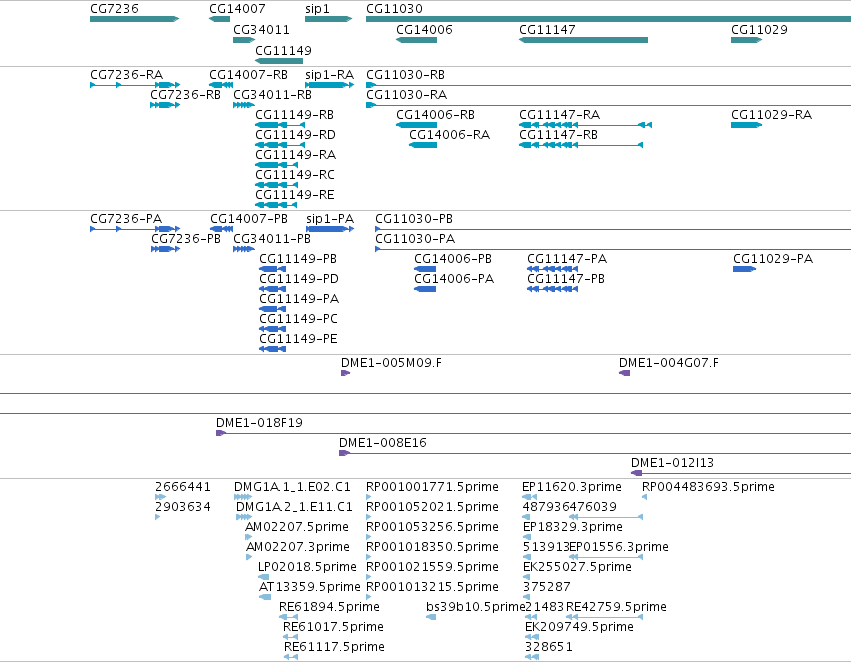Select the CG14007-PB protein label
Viewport: 851px width, 662px height.
coord(249,219)
